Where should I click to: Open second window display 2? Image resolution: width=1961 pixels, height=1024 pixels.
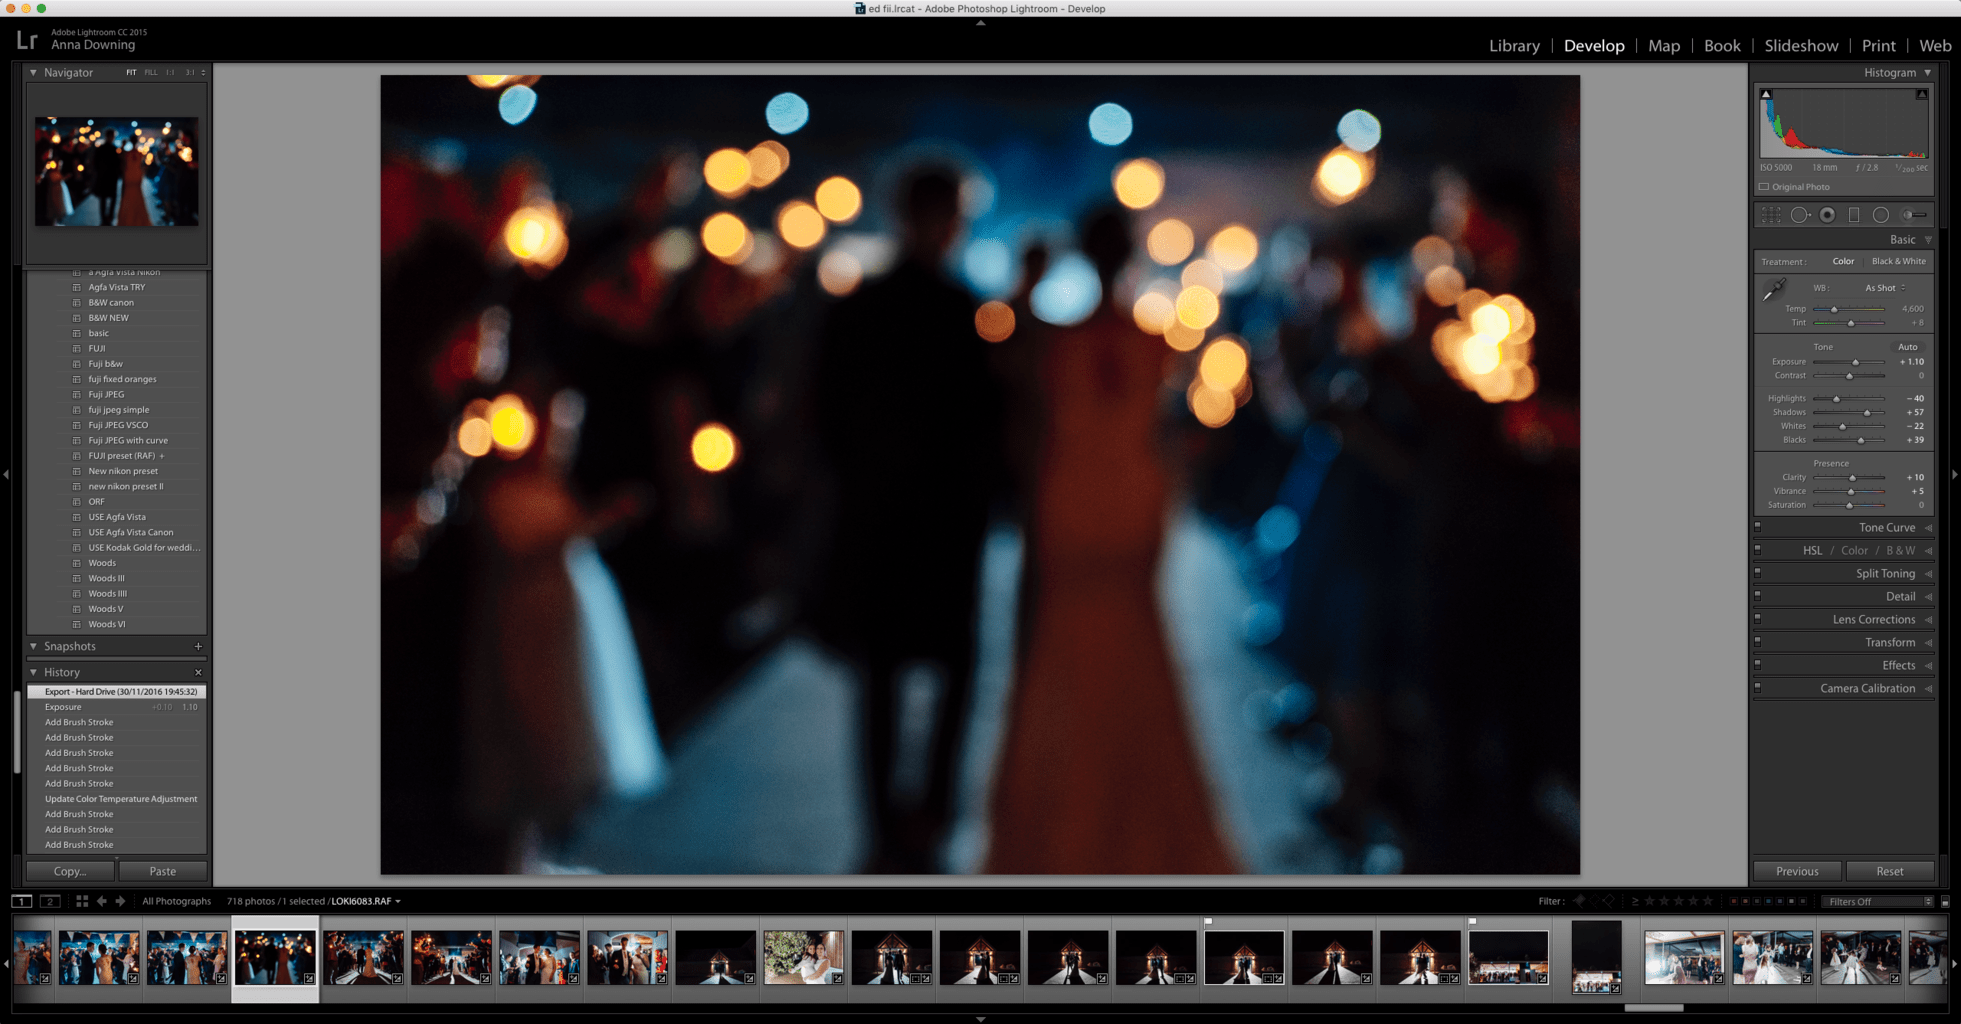click(x=50, y=901)
